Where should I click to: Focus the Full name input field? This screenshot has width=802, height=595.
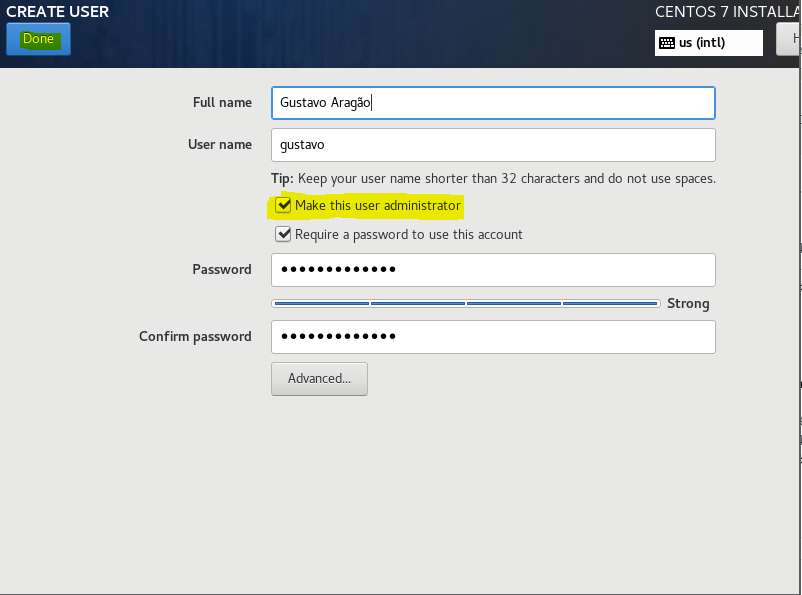(x=492, y=103)
